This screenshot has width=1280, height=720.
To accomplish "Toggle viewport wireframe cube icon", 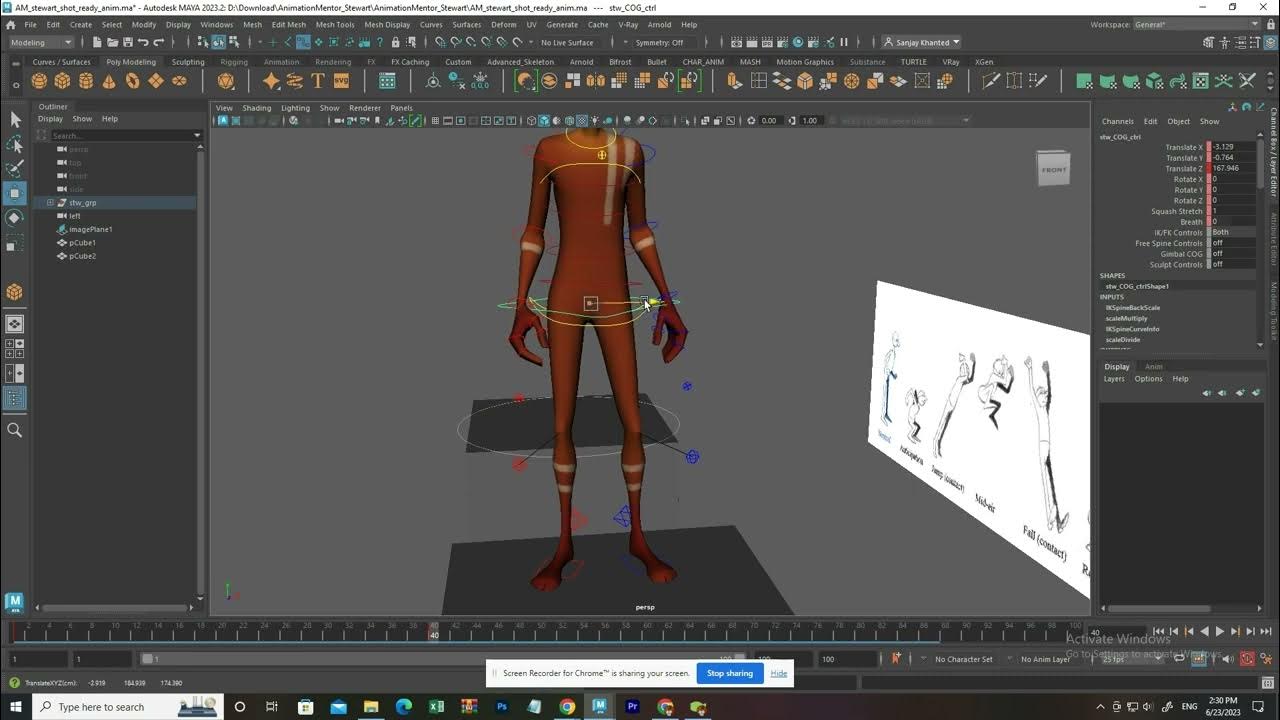I will point(532,121).
